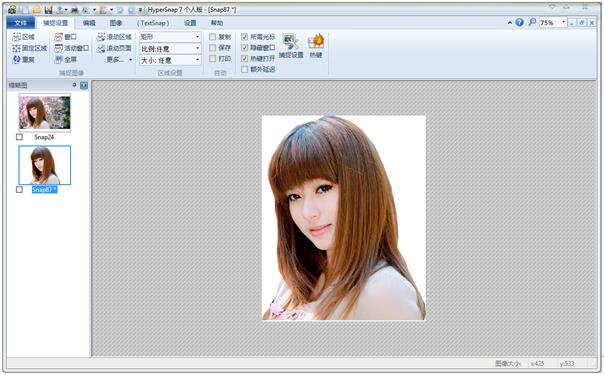Viewport: 604px width, 375px height.
Task: Open the 帮助 help tab
Action: tap(217, 23)
